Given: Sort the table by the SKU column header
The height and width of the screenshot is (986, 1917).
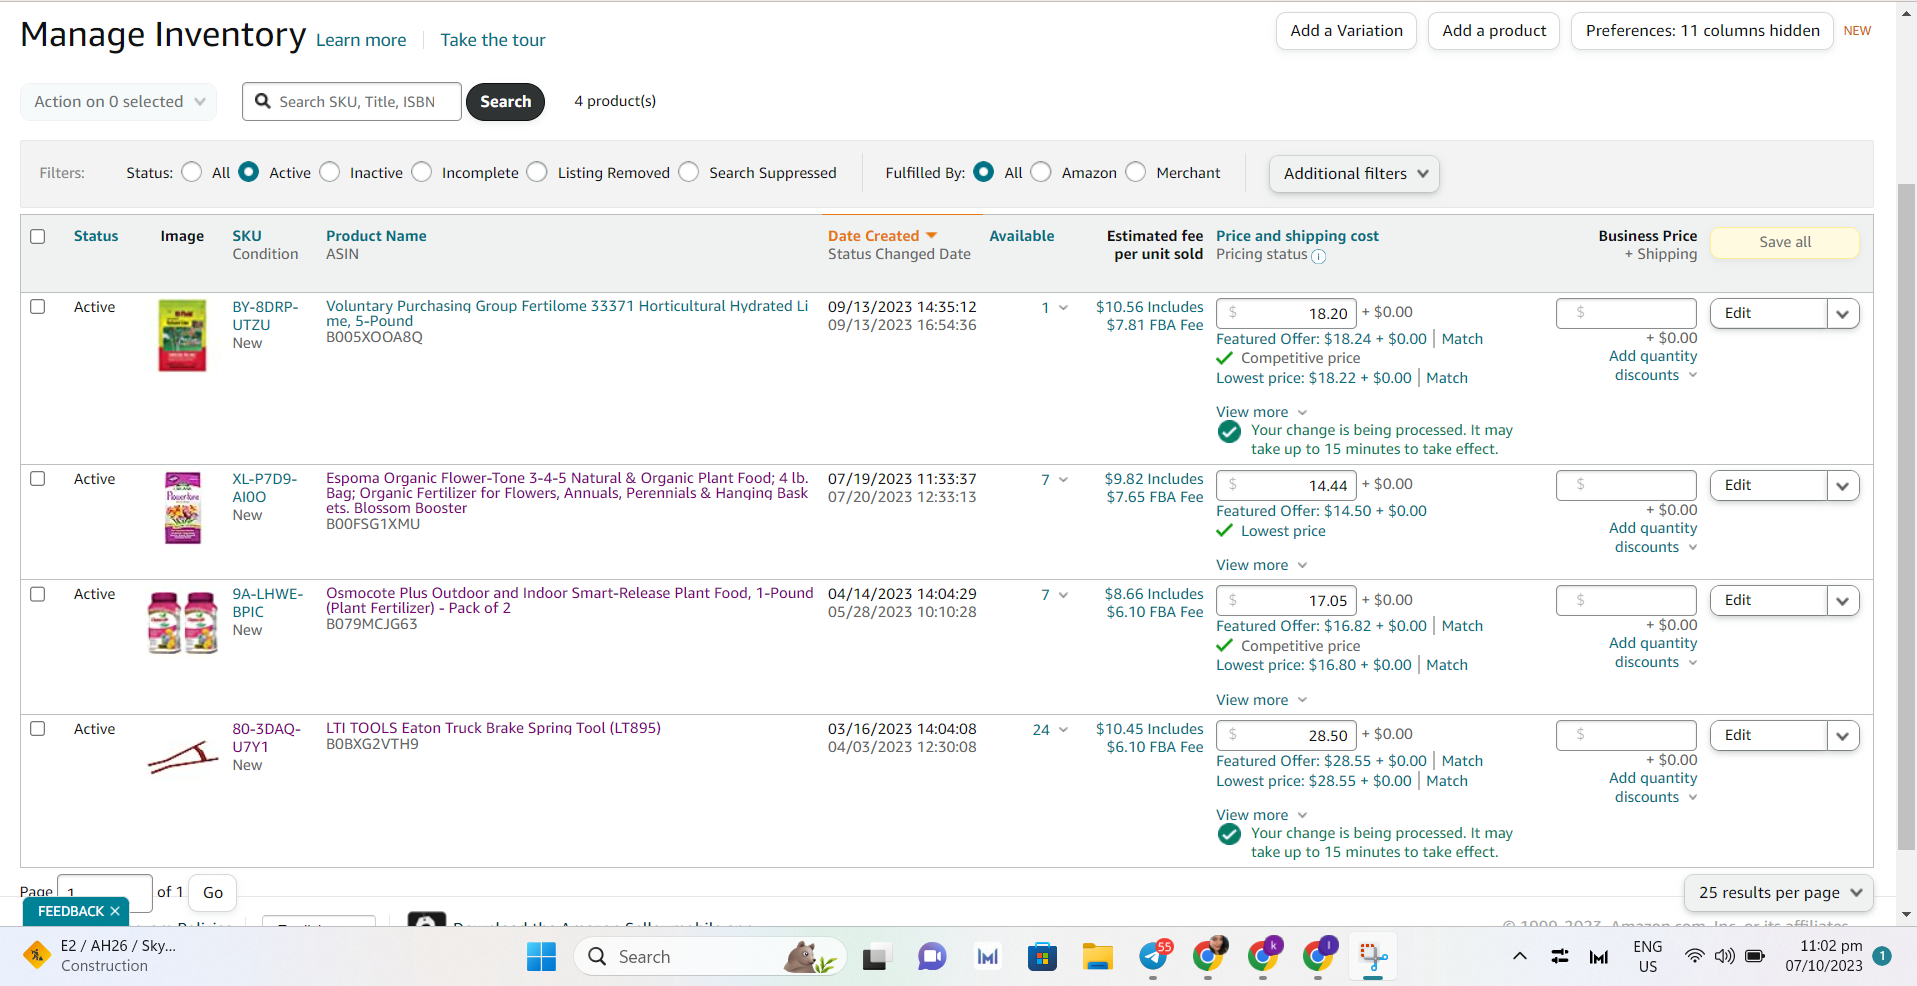Looking at the screenshot, I should pyautogui.click(x=247, y=236).
